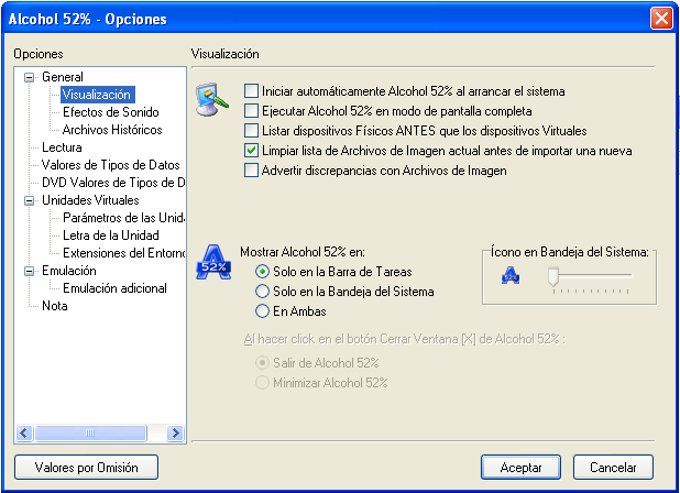Image resolution: width=680 pixels, height=493 pixels.
Task: Click tree scrollbar left arrow
Action: [x=24, y=433]
